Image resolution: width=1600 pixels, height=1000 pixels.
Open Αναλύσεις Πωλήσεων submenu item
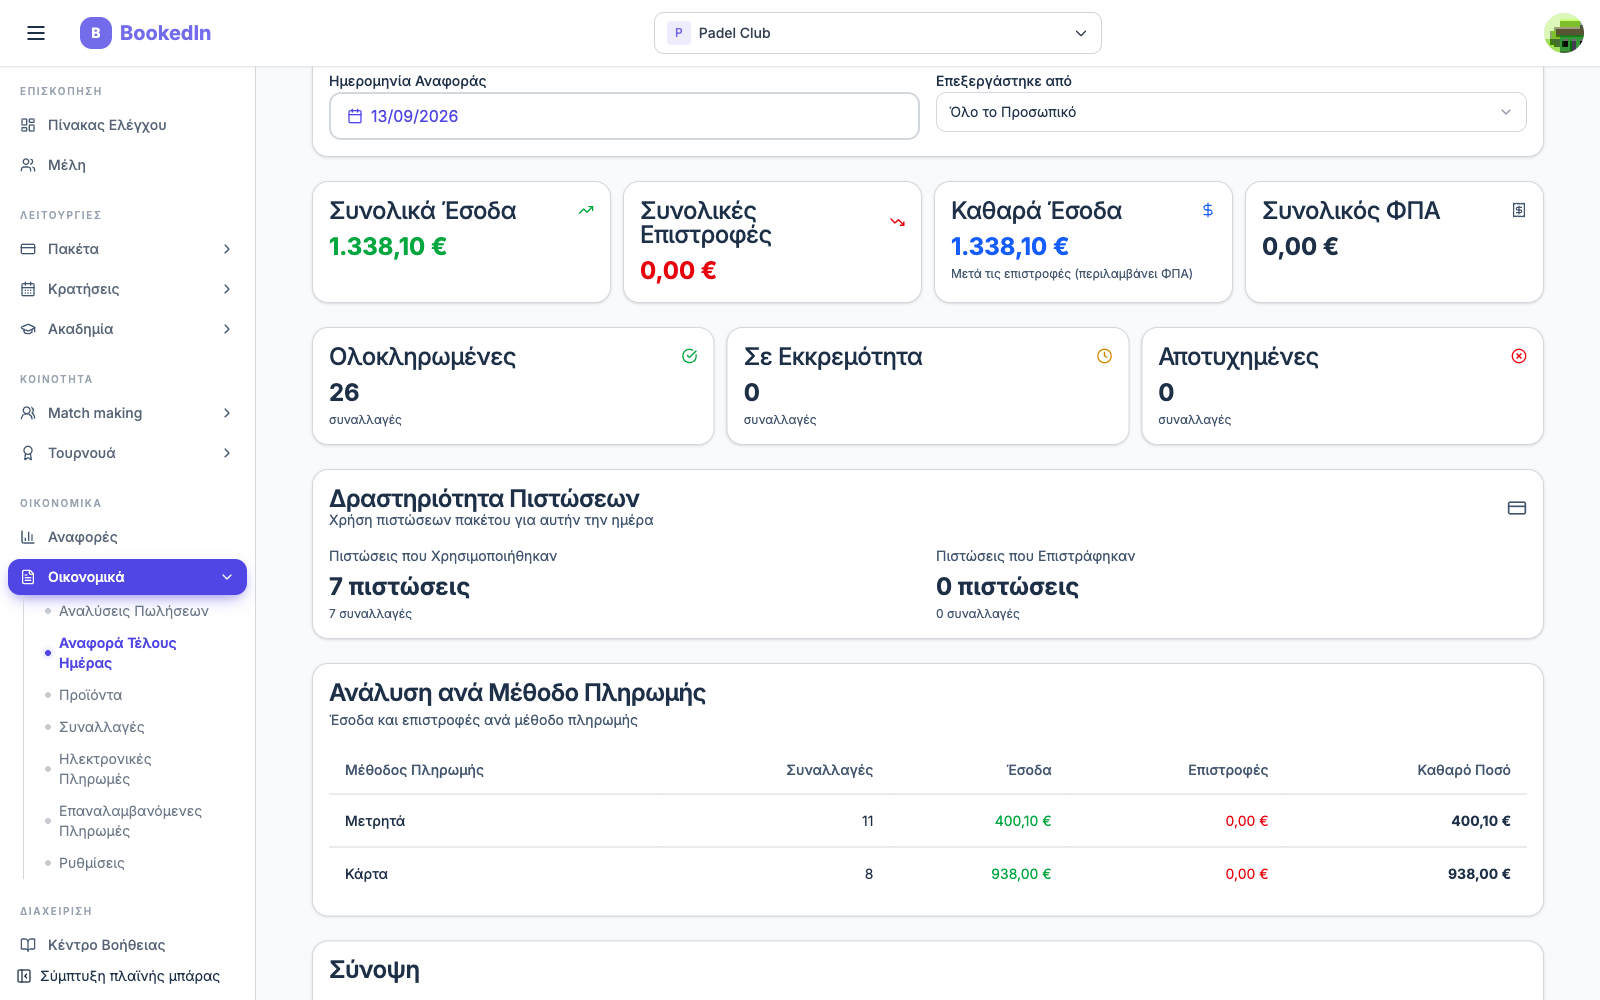pos(134,611)
